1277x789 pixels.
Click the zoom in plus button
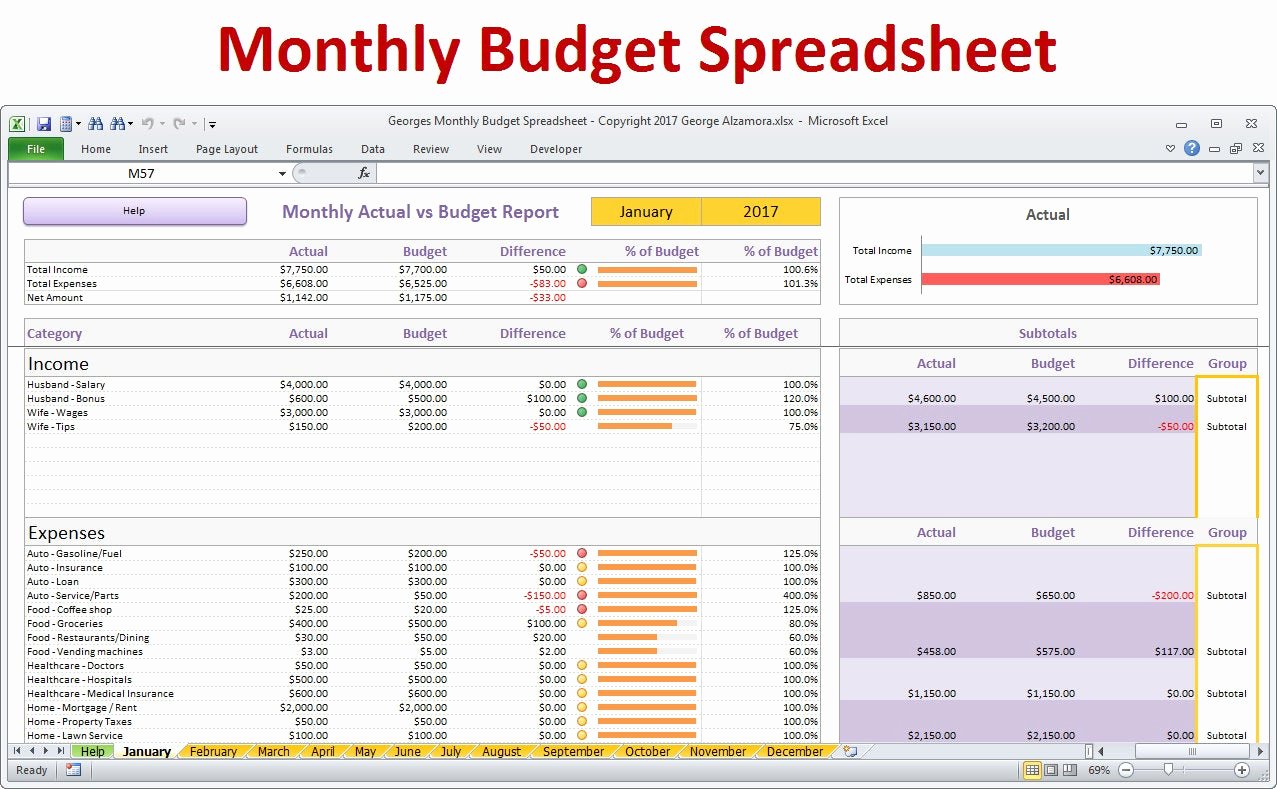tap(1242, 770)
